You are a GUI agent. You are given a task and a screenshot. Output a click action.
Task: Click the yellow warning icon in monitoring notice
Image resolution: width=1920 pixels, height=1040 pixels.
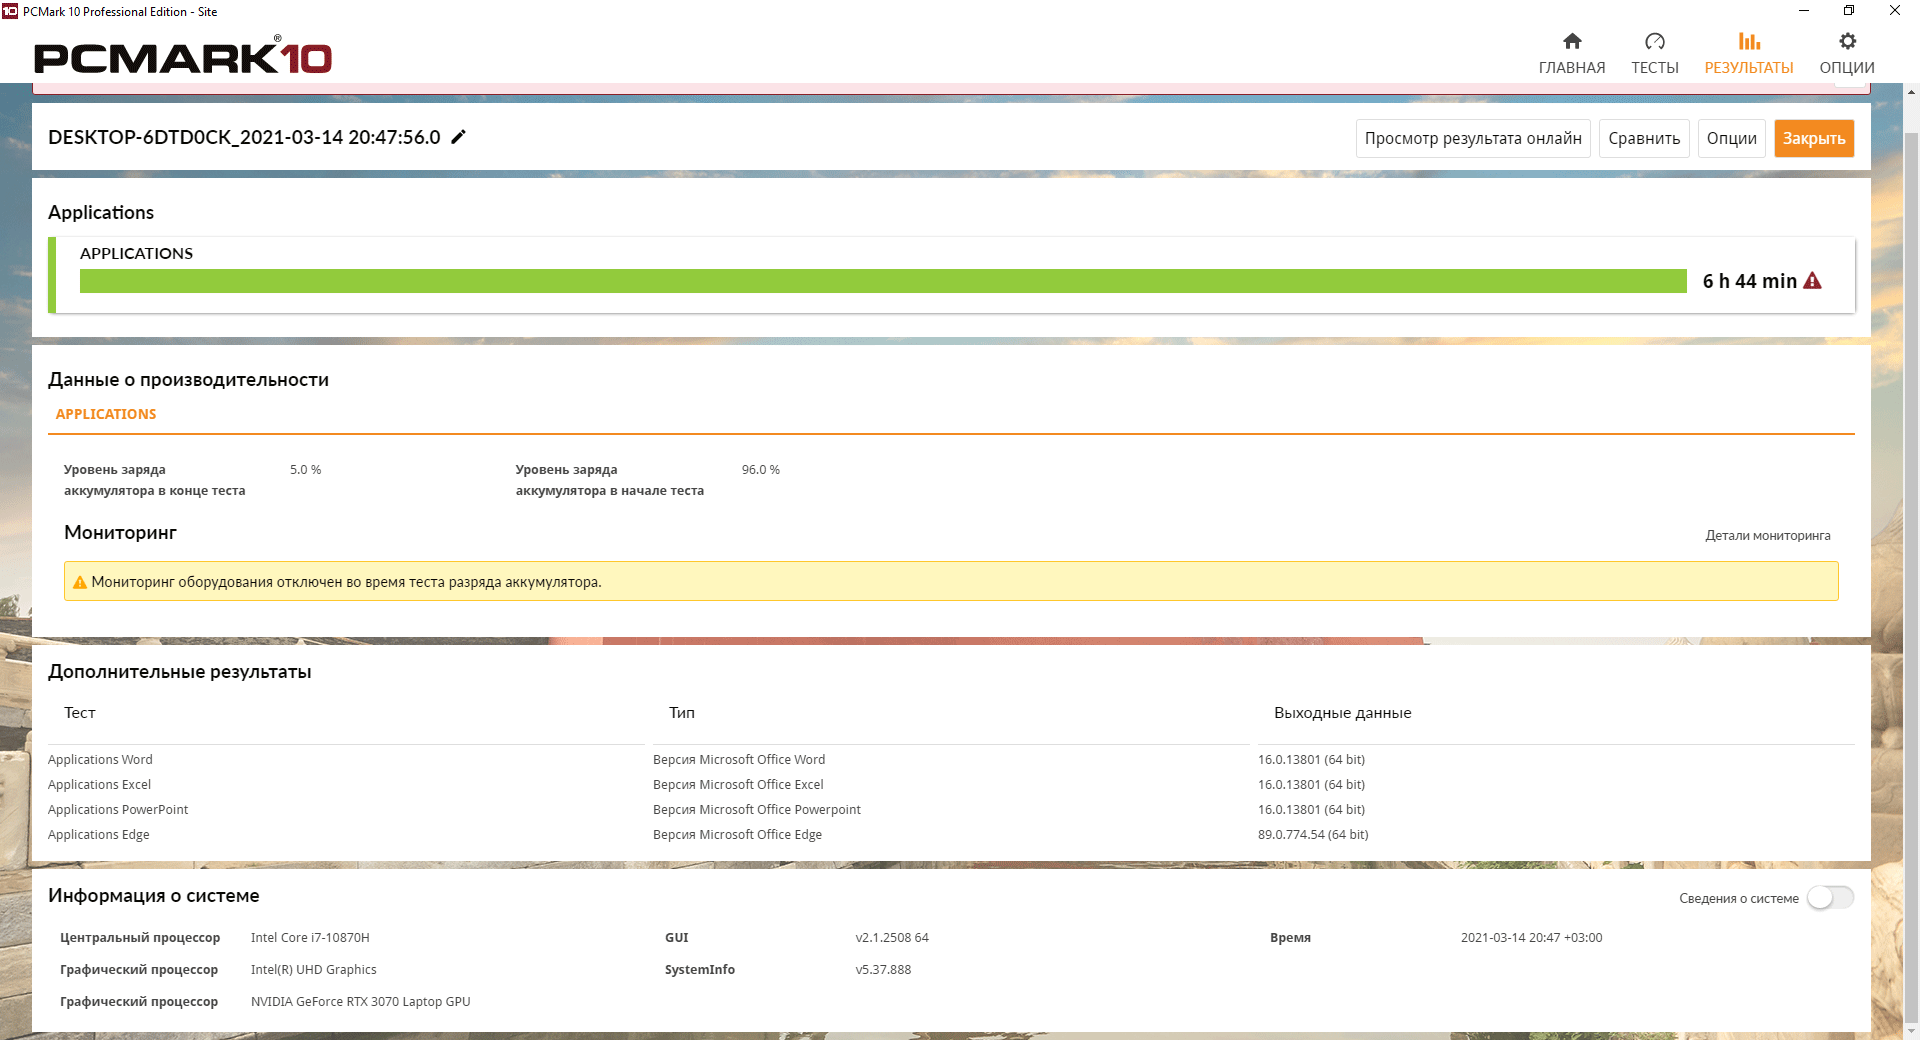80,582
